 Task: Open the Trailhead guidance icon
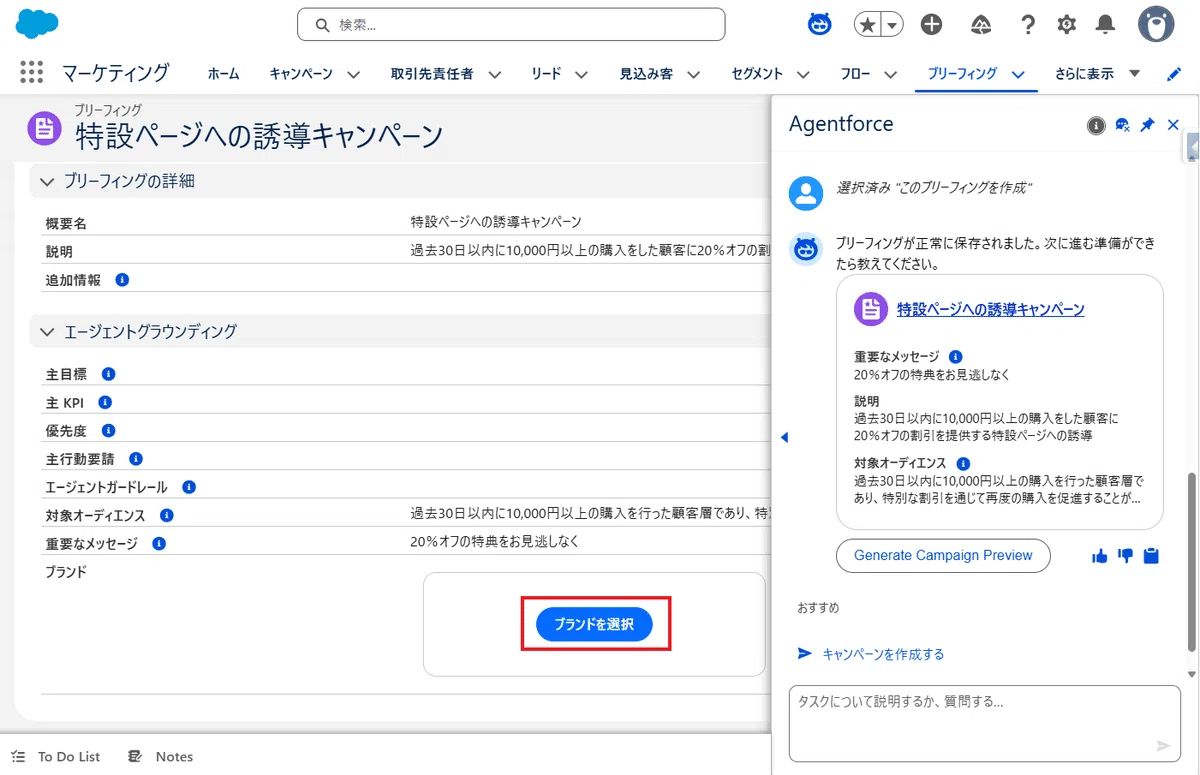pyautogui.click(x=980, y=25)
